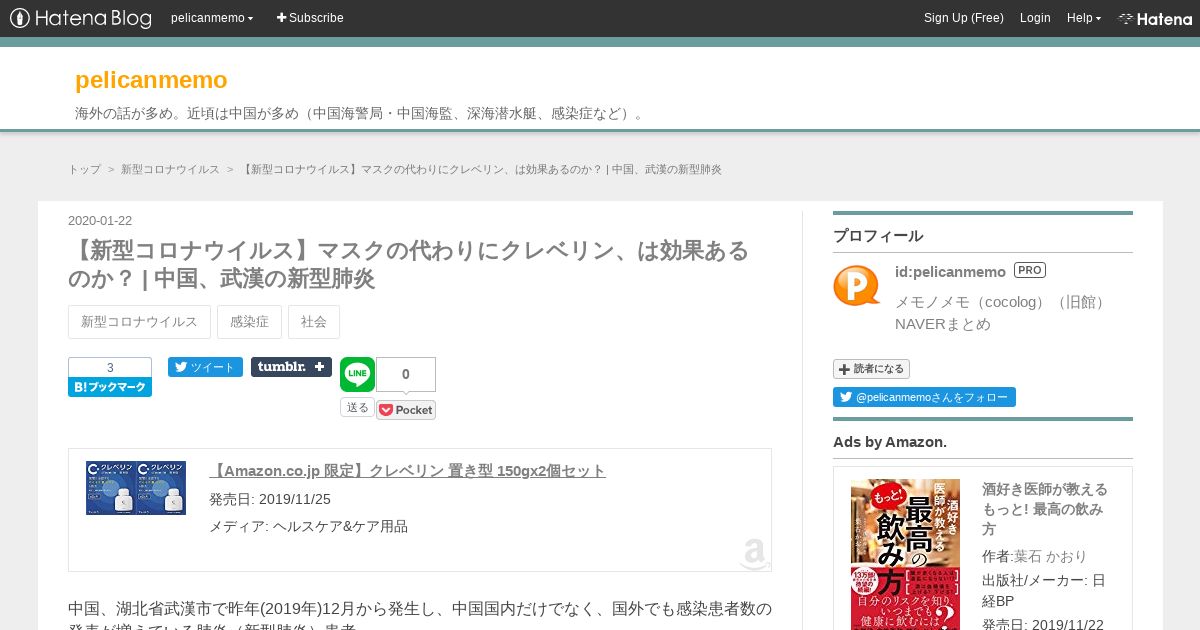The height and width of the screenshot is (630, 1200).
Task: Select the 新型コロナウイルス category tag
Action: [x=139, y=322]
